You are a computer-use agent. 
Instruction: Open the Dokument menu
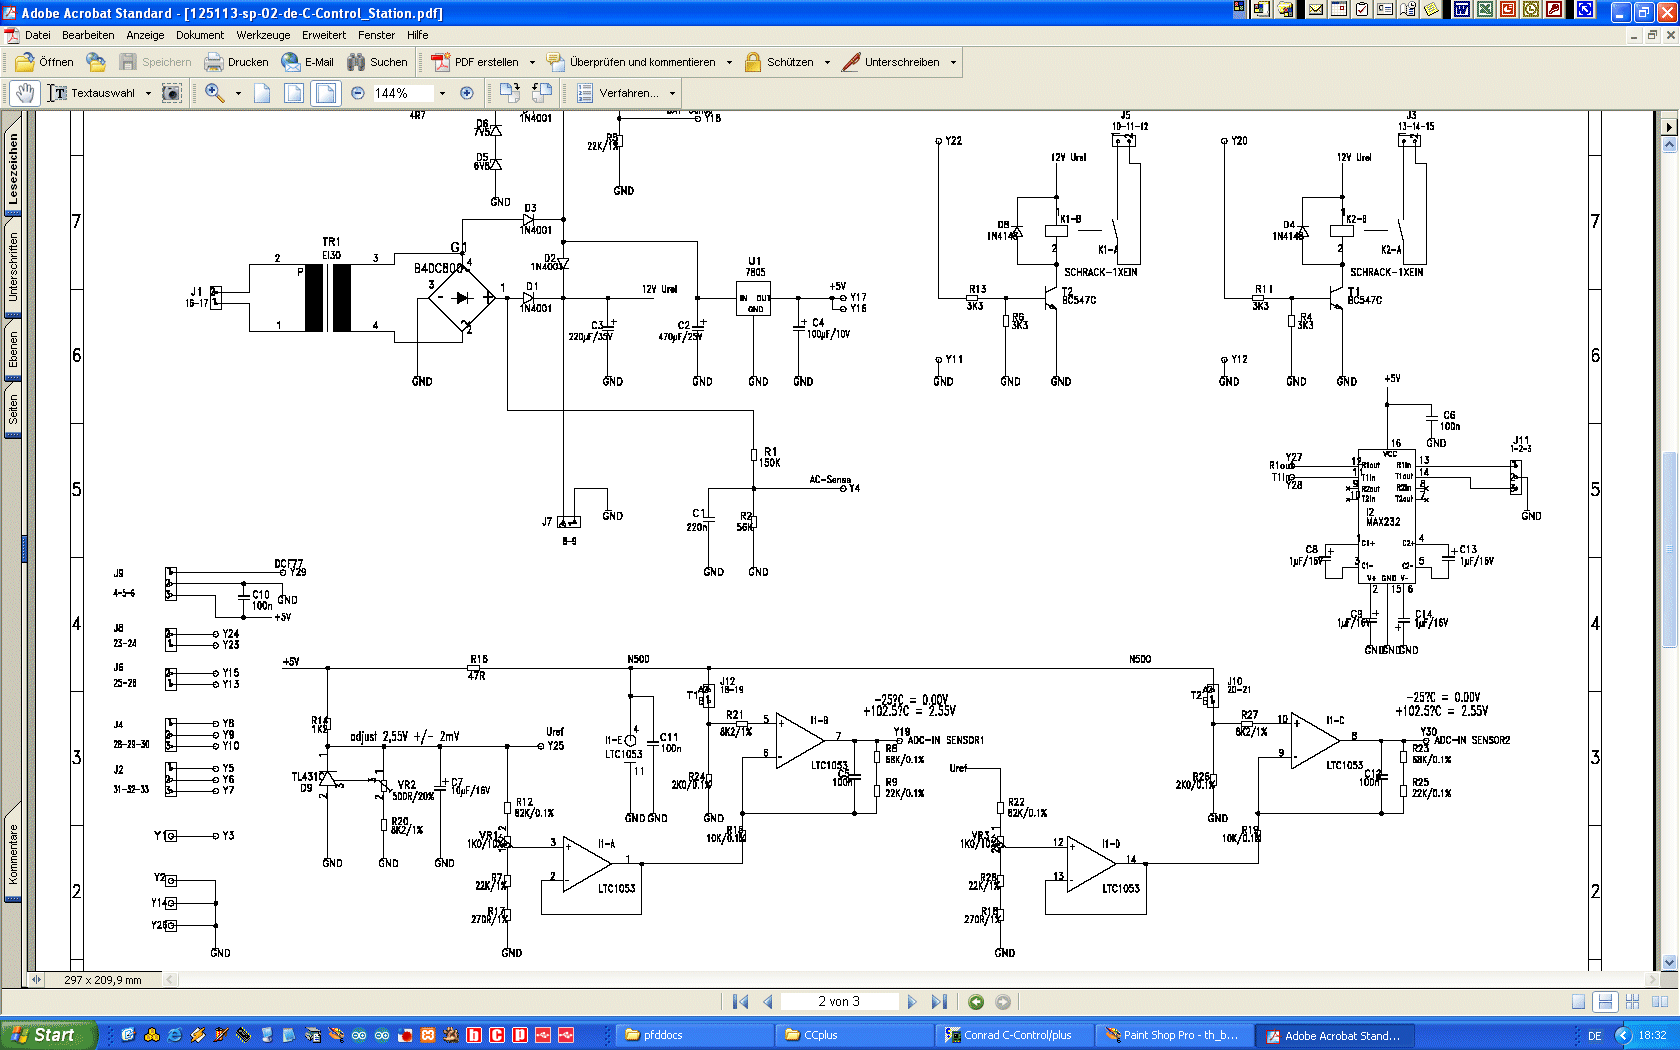(200, 35)
